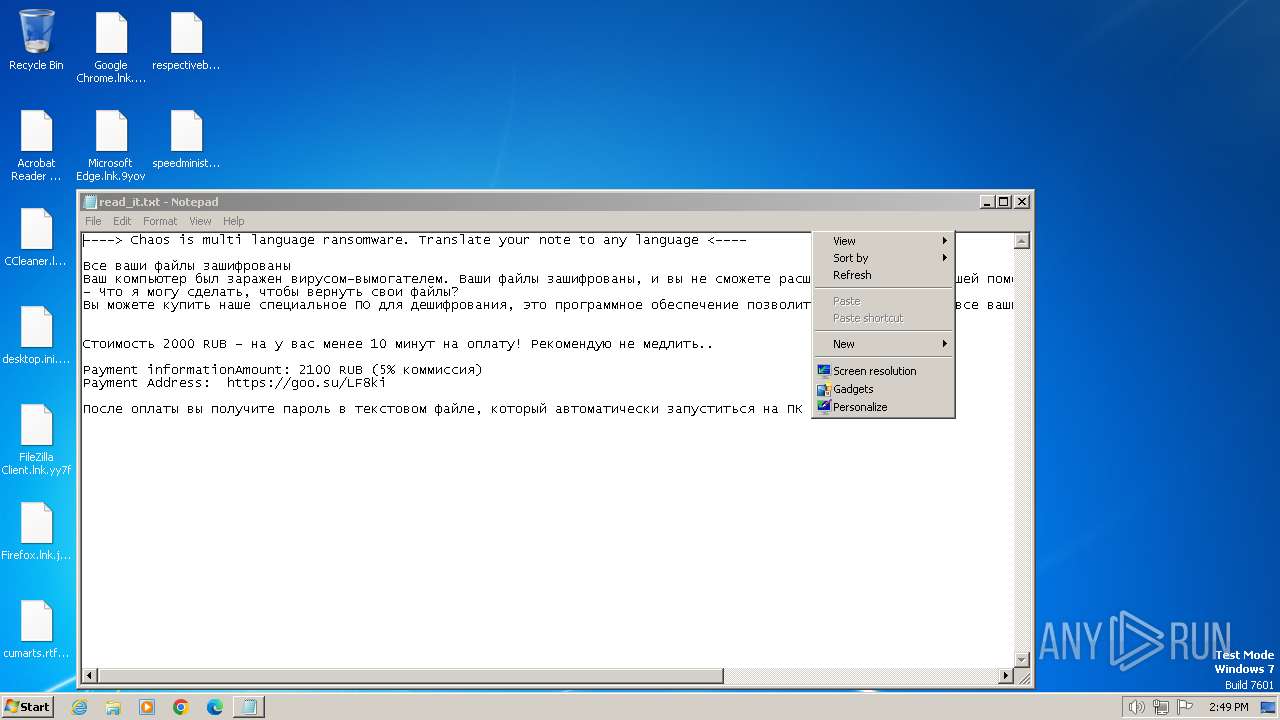Open the network status tray icon
Viewport: 1280px width, 720px height.
(x=1161, y=707)
